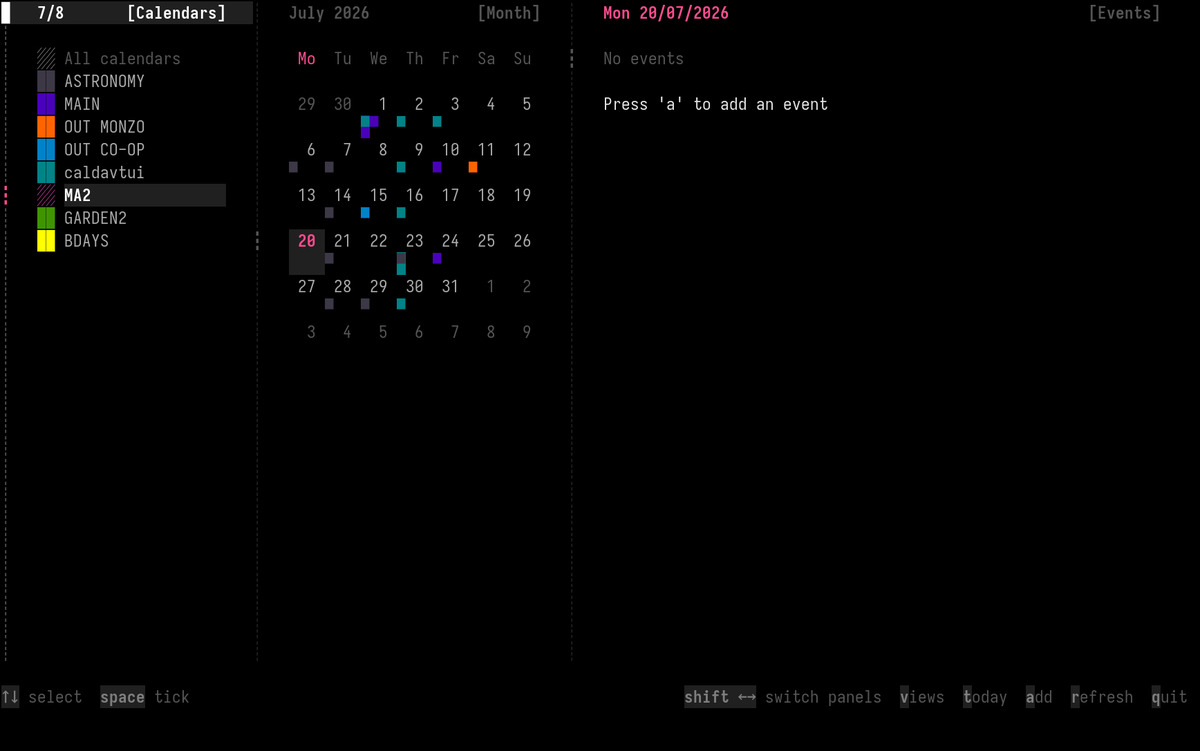Click the Su weekday column header
The image size is (1200, 751).
[522, 58]
